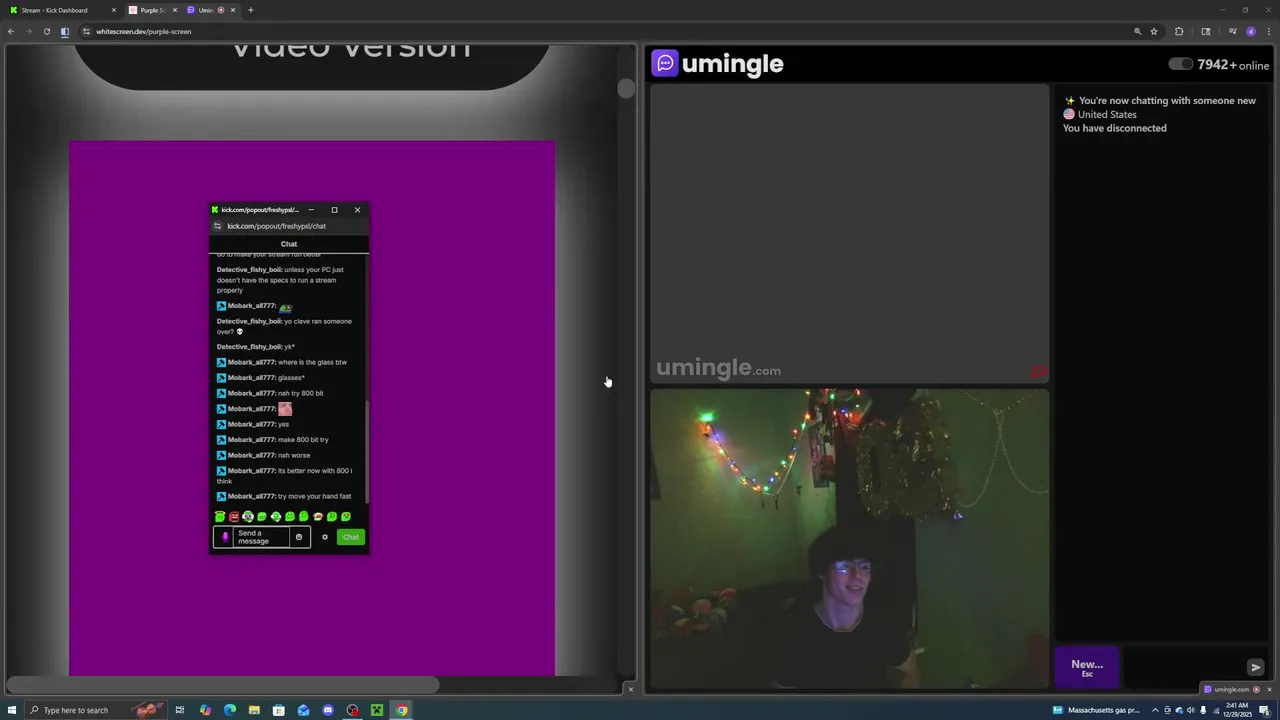This screenshot has width=1280, height=720.
Task: Toggle the switch beside online count
Action: pyautogui.click(x=1180, y=64)
